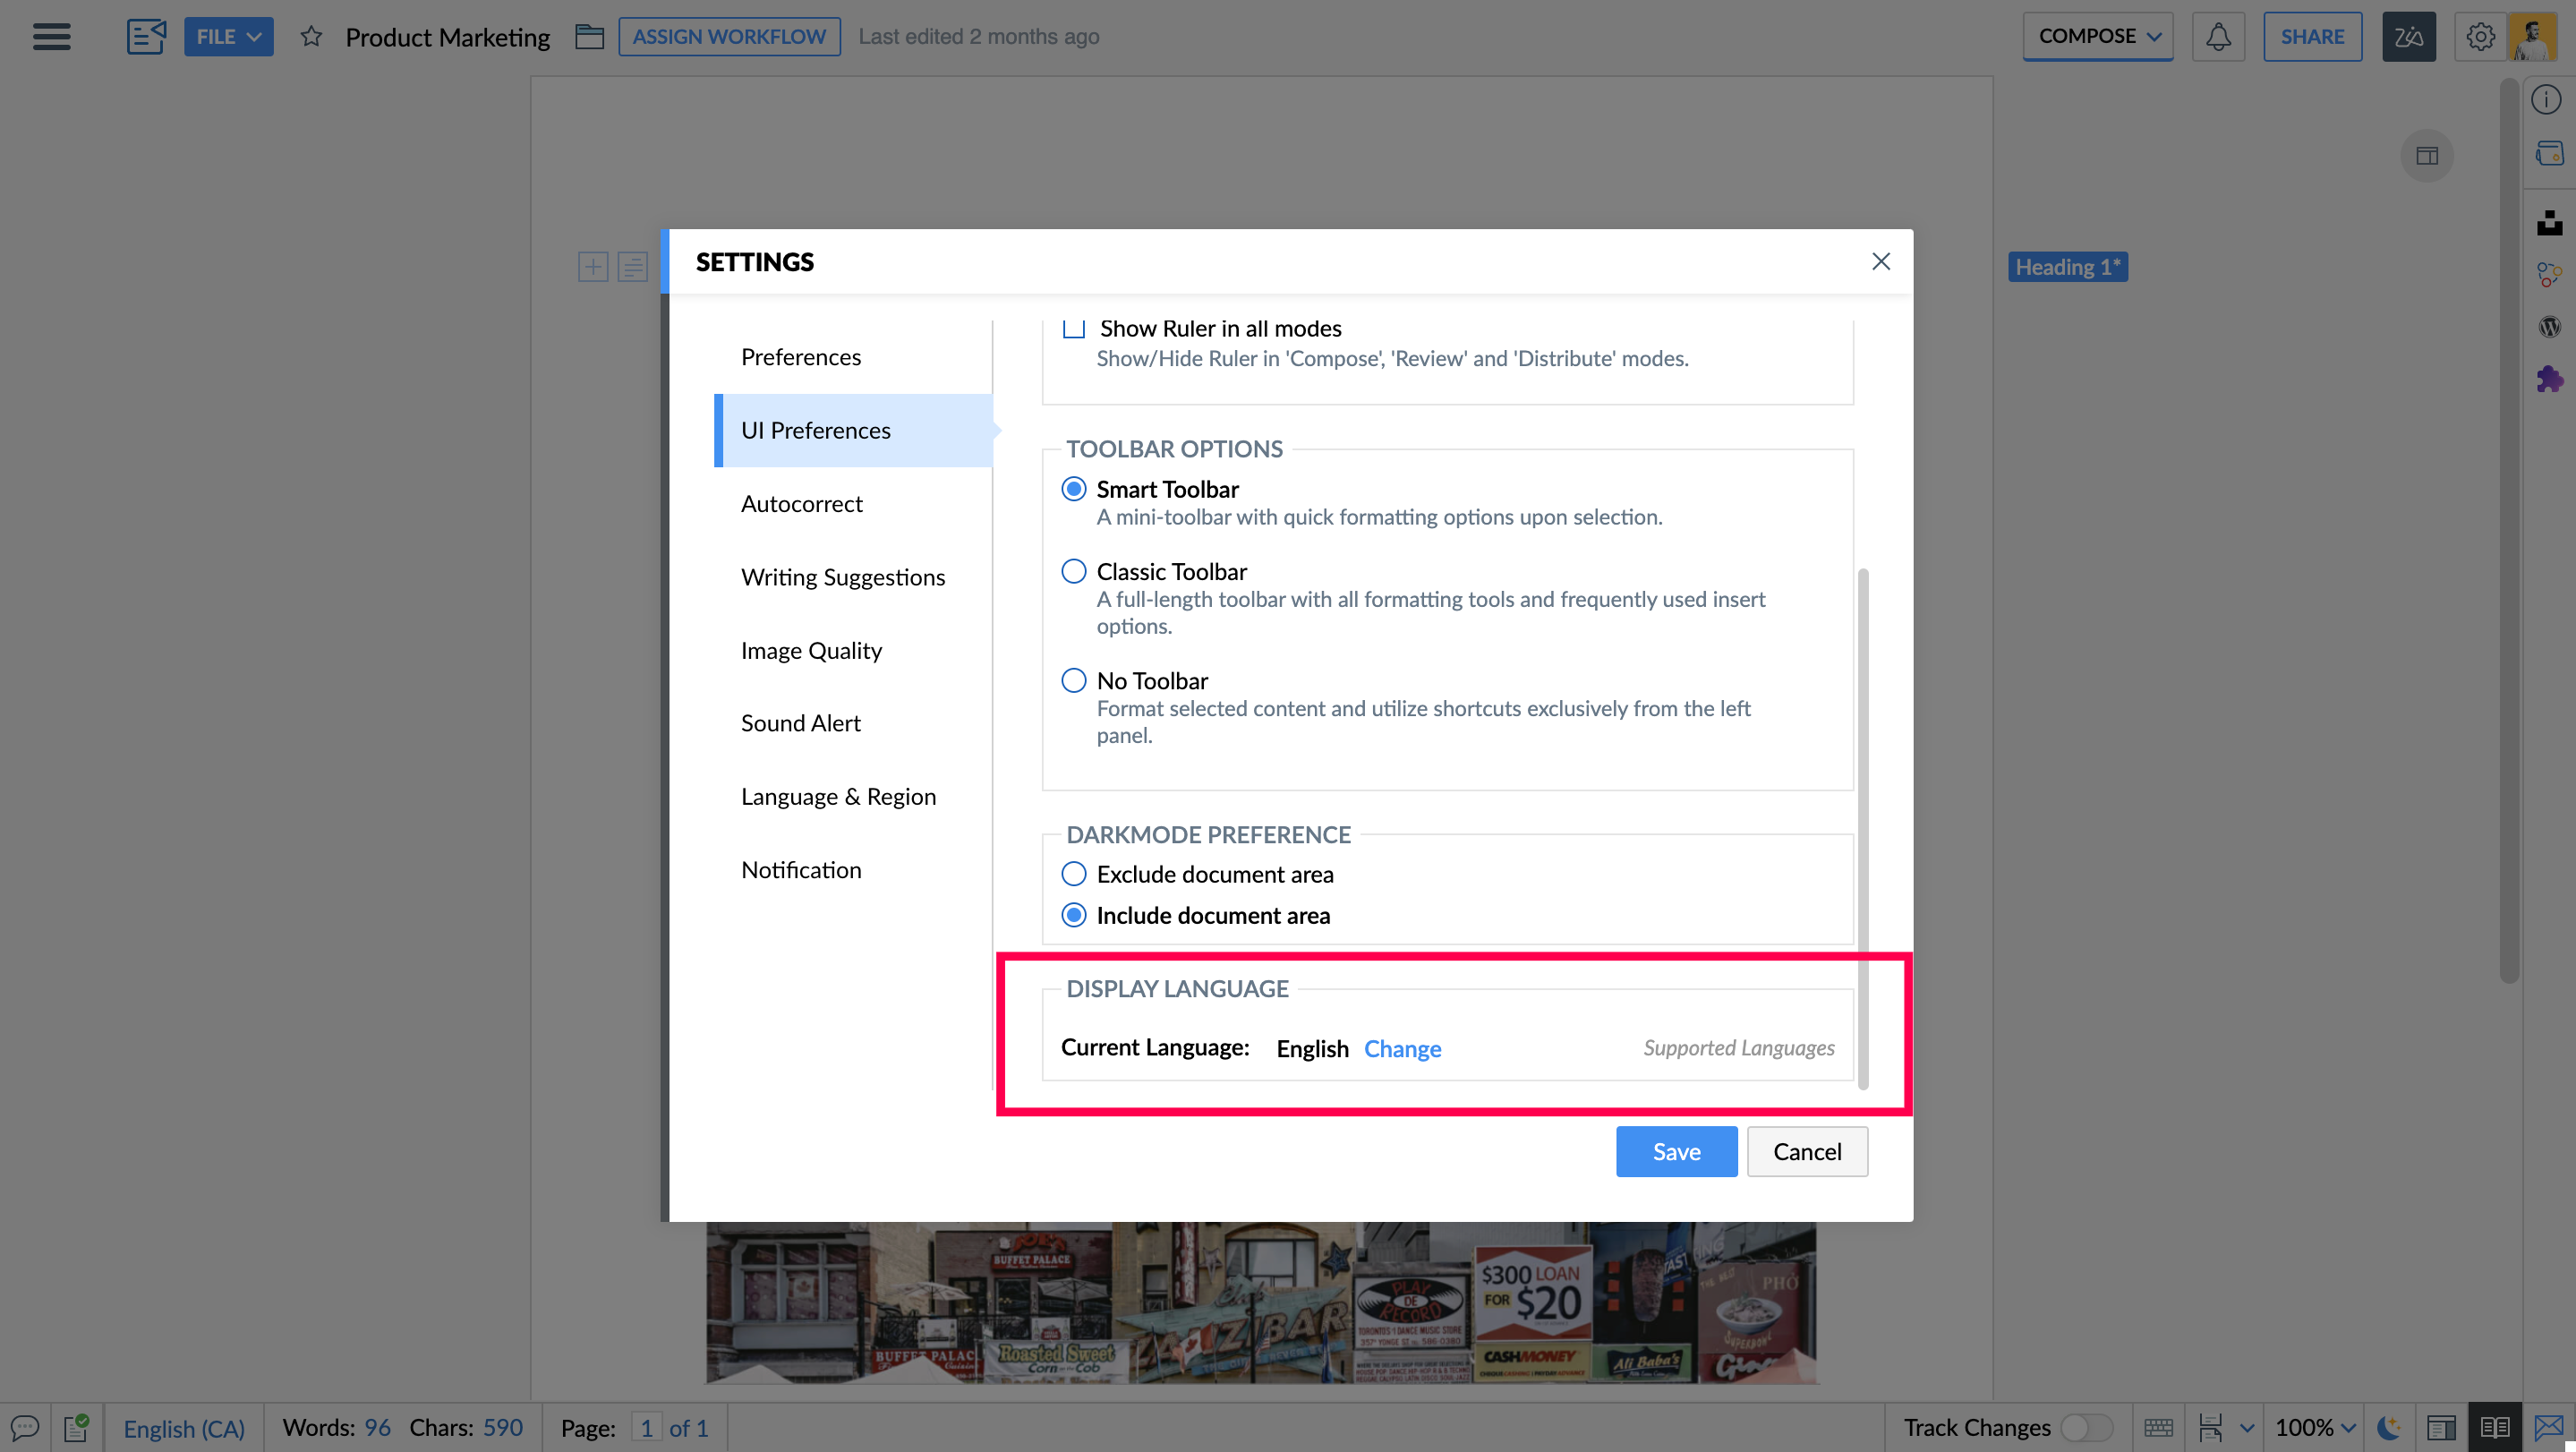2576x1452 pixels.
Task: Choose Exclude document area
Action: click(x=1073, y=874)
